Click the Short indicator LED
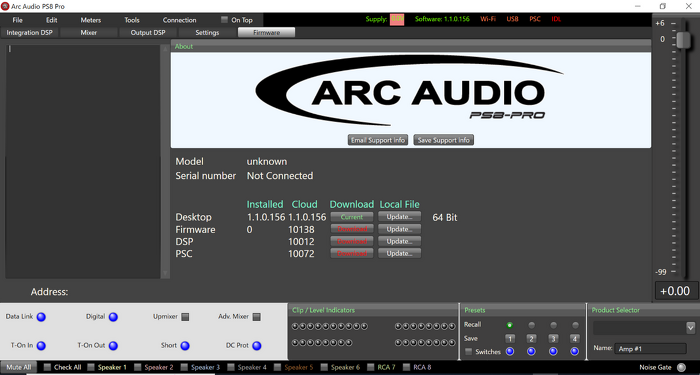 click(x=185, y=346)
